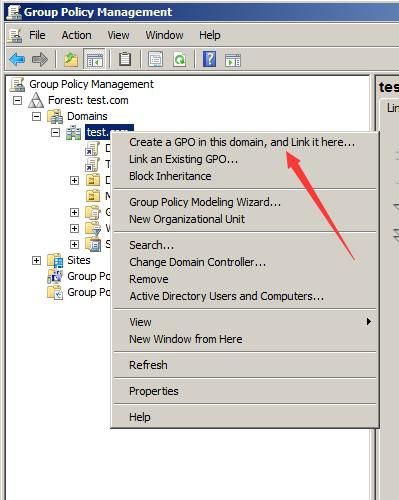This screenshot has height=500, width=399.
Task: Click the Group Policy Objects folder icon on the 'G' row
Action: pos(93,212)
